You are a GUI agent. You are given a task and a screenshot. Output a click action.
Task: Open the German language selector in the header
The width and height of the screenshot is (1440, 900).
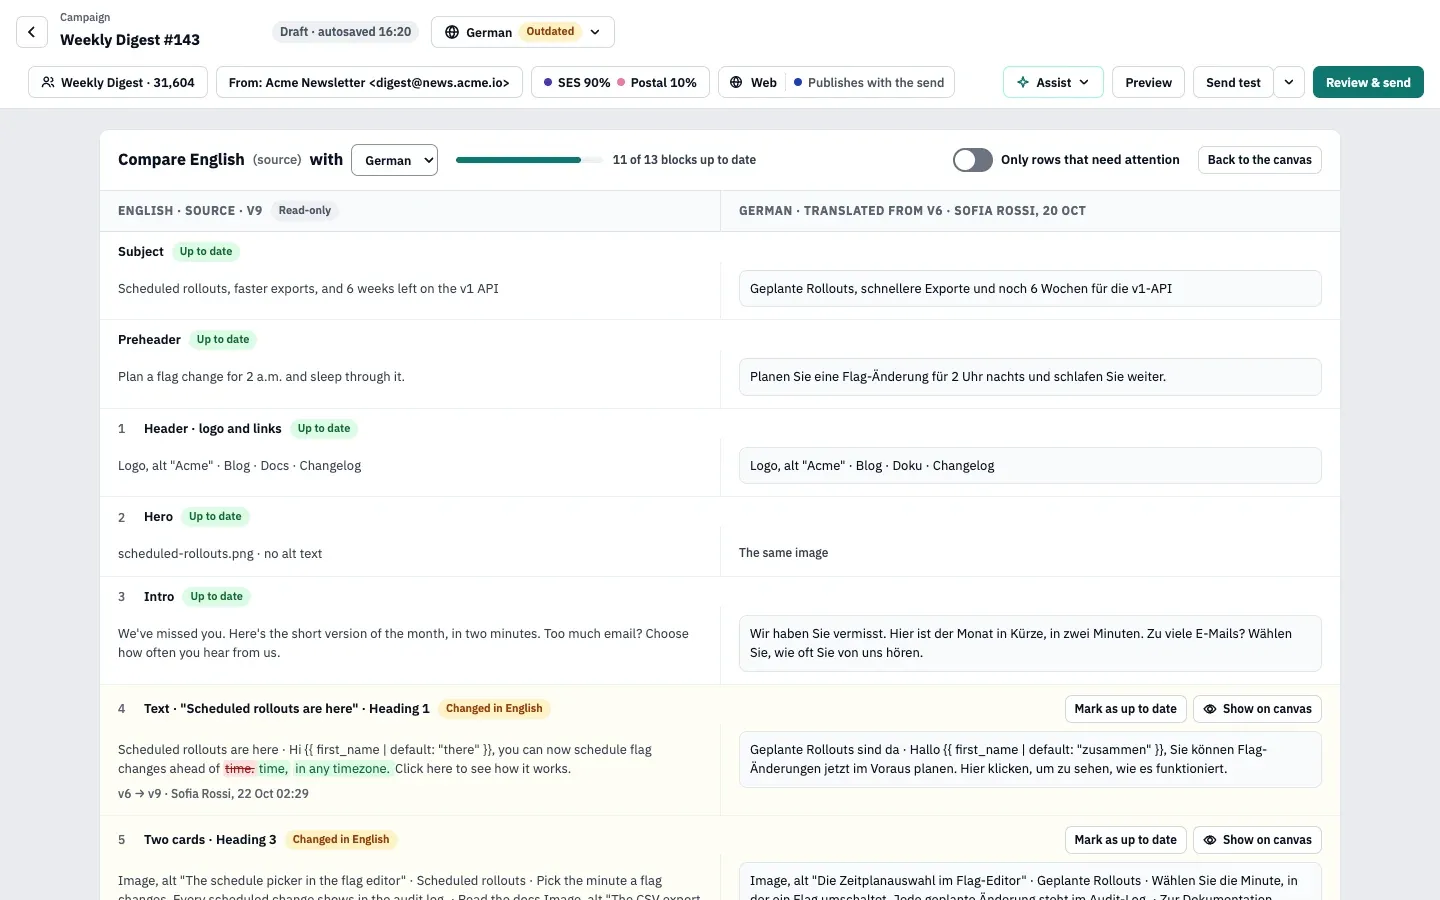tap(522, 32)
